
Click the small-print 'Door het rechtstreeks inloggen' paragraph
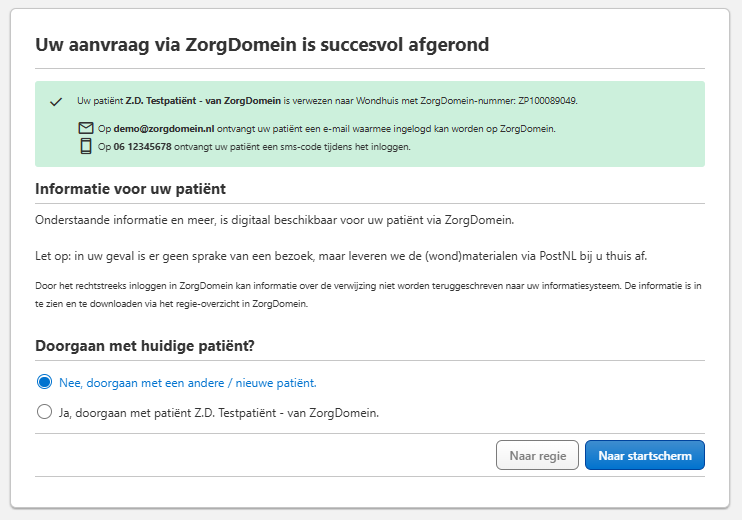point(369,294)
